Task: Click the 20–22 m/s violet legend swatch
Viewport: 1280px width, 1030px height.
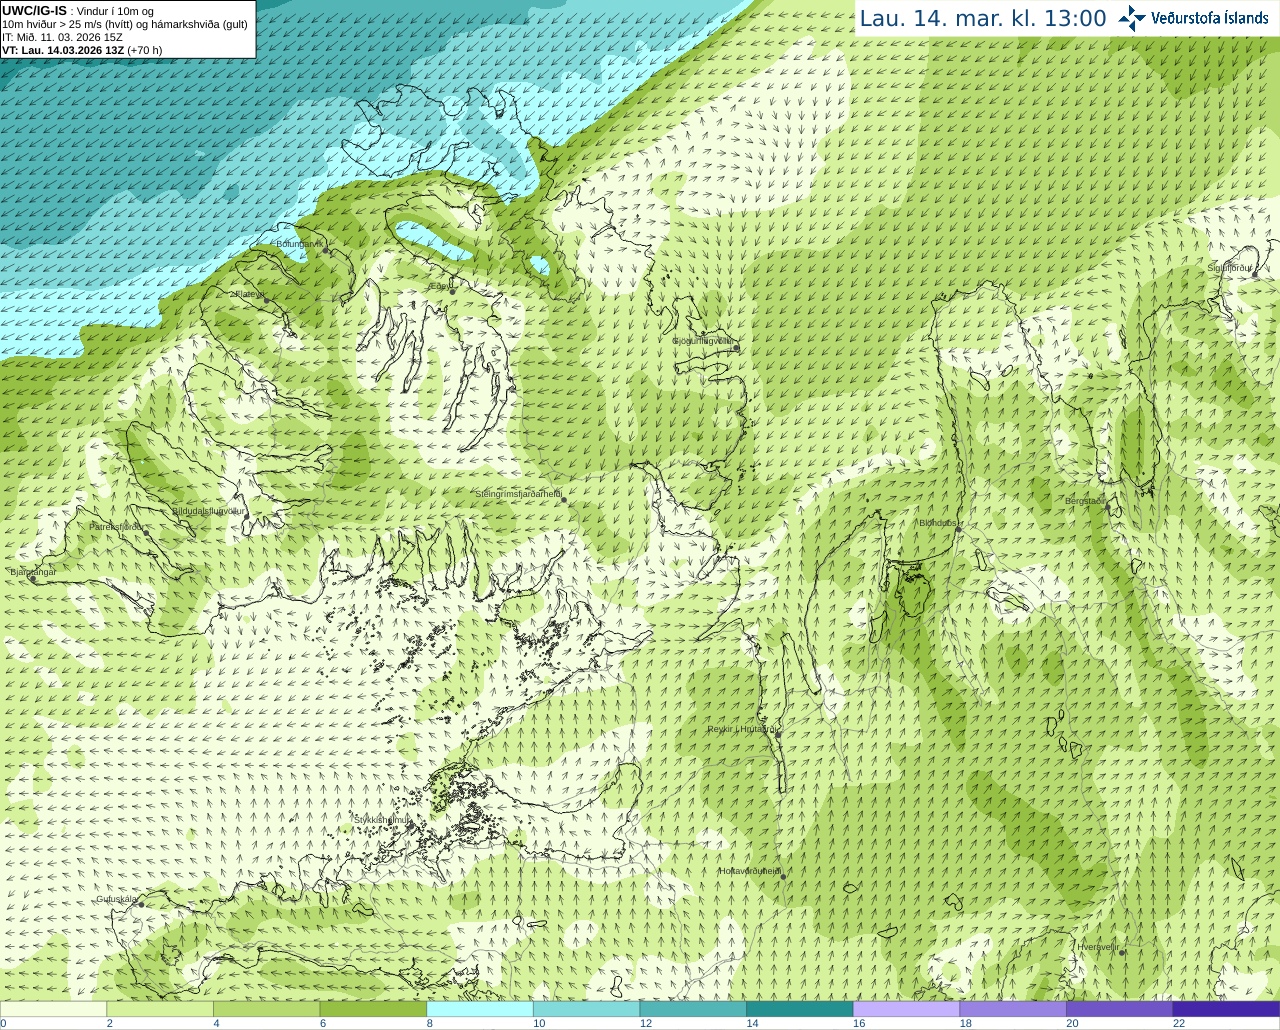Action: coord(1119,1009)
